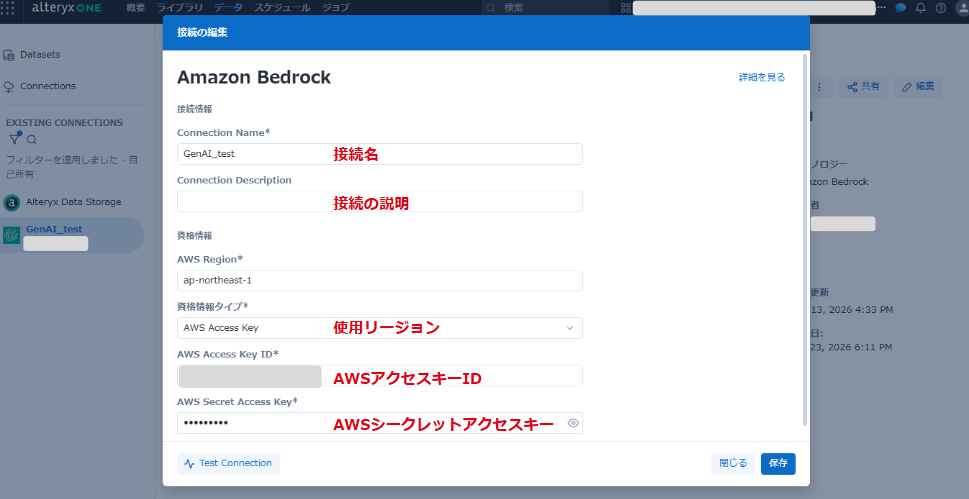Open Connections in the sidebar
Image resolution: width=969 pixels, height=499 pixels.
coord(40,87)
